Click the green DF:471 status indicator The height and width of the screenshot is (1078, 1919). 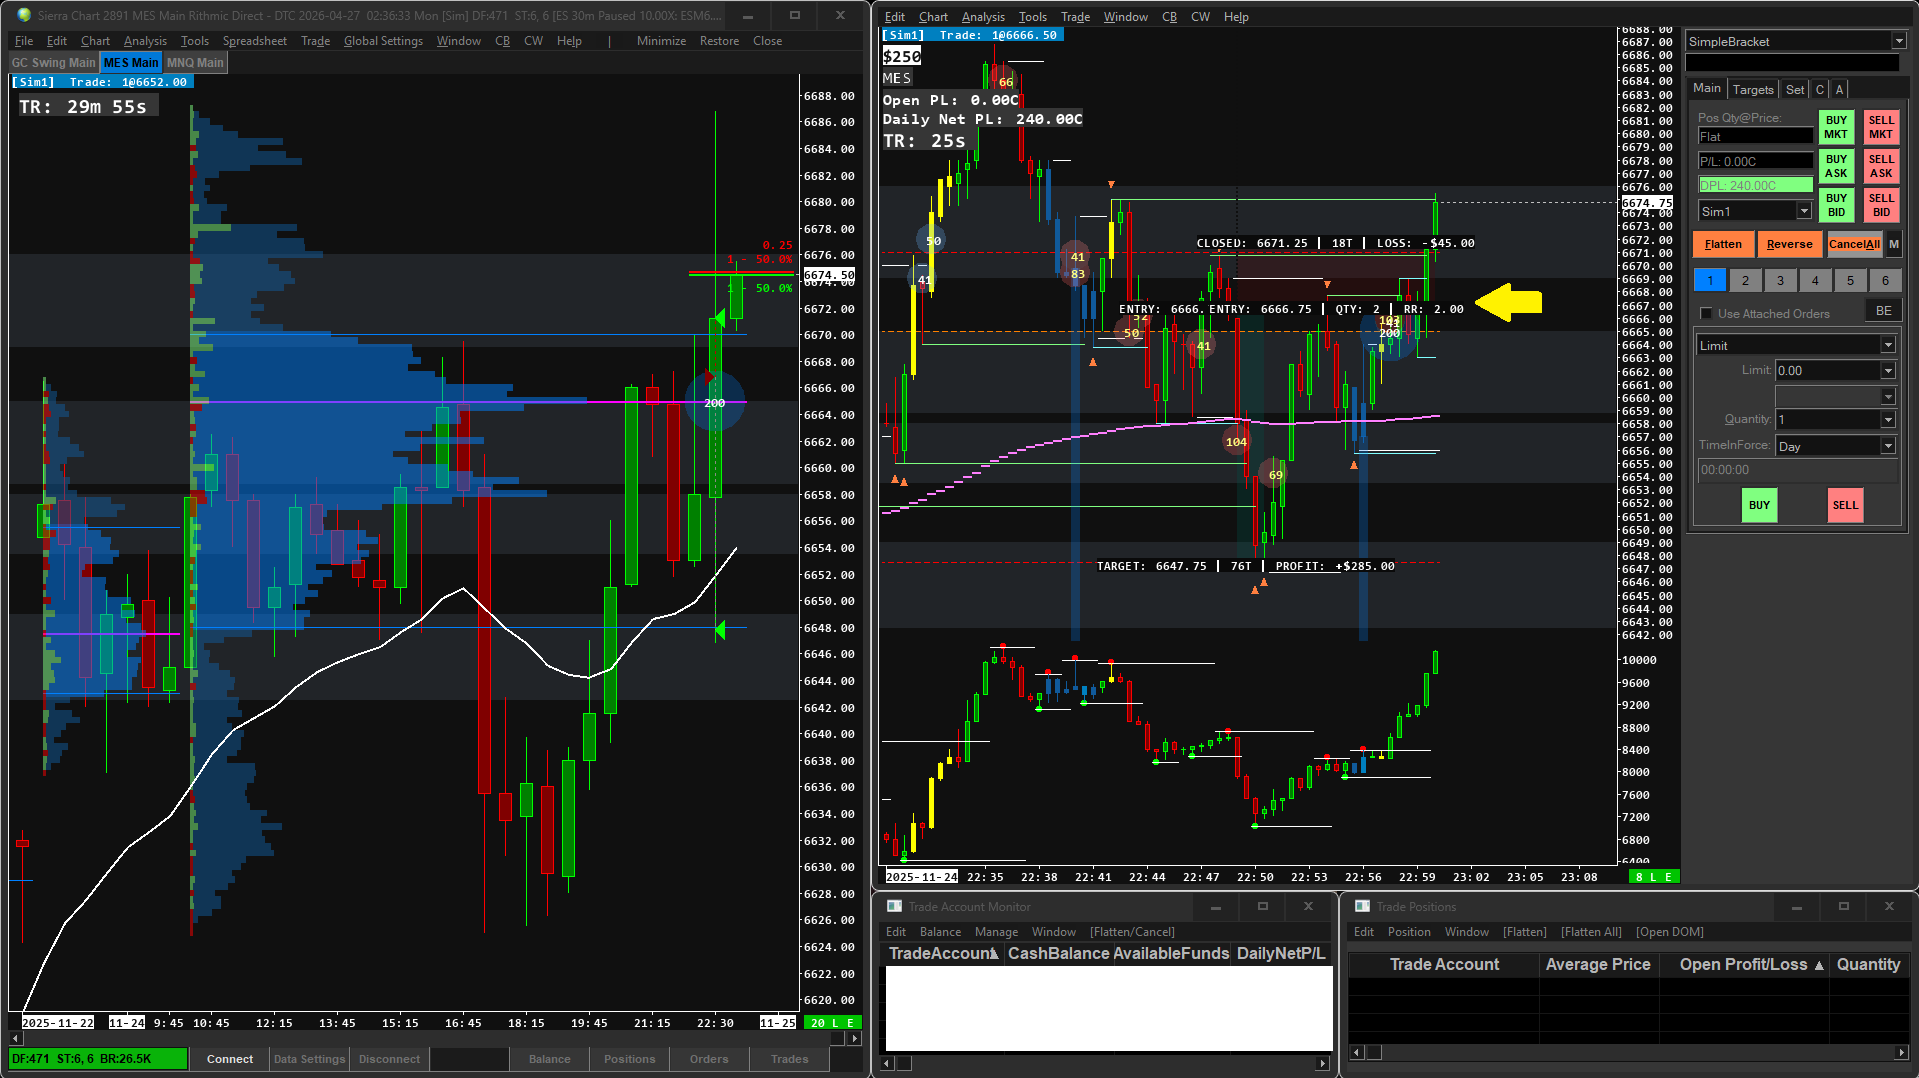[98, 1059]
